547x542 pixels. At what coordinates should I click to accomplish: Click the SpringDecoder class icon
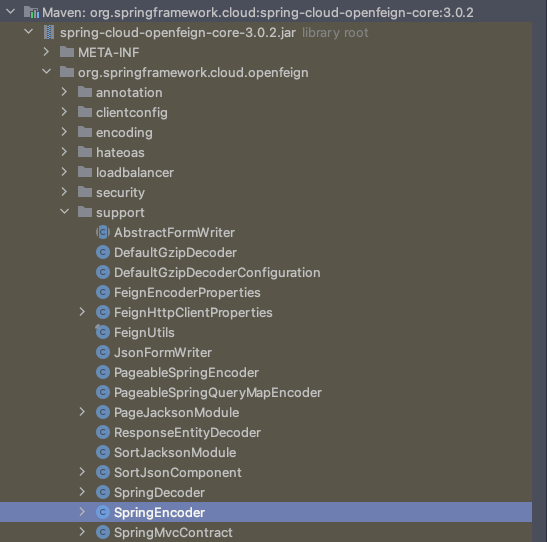(103, 492)
